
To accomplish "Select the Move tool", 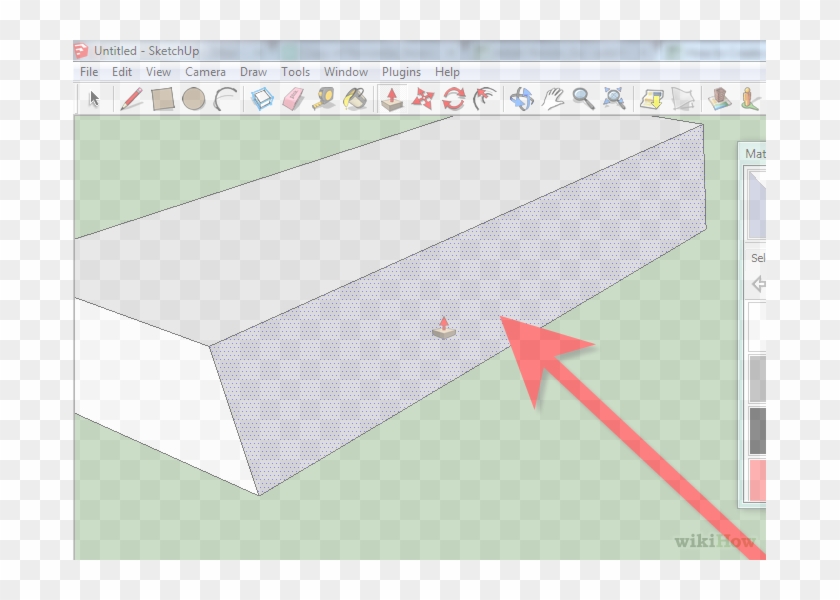I will 426,98.
